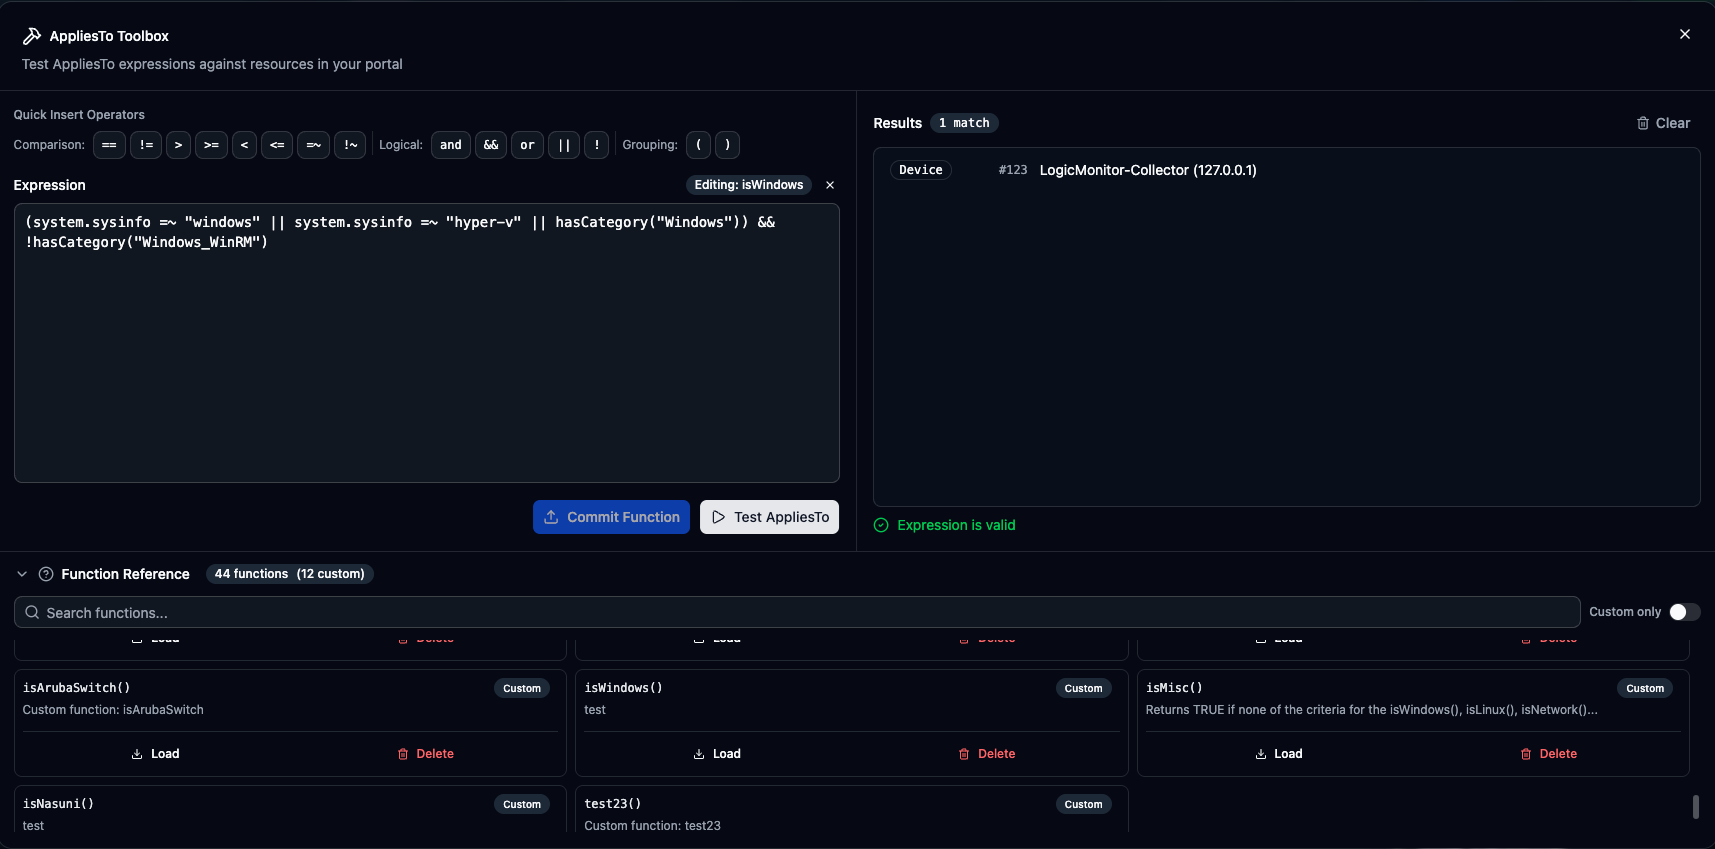Click the Custom badge on isArubaSwitch()
The height and width of the screenshot is (849, 1715).
click(x=522, y=688)
